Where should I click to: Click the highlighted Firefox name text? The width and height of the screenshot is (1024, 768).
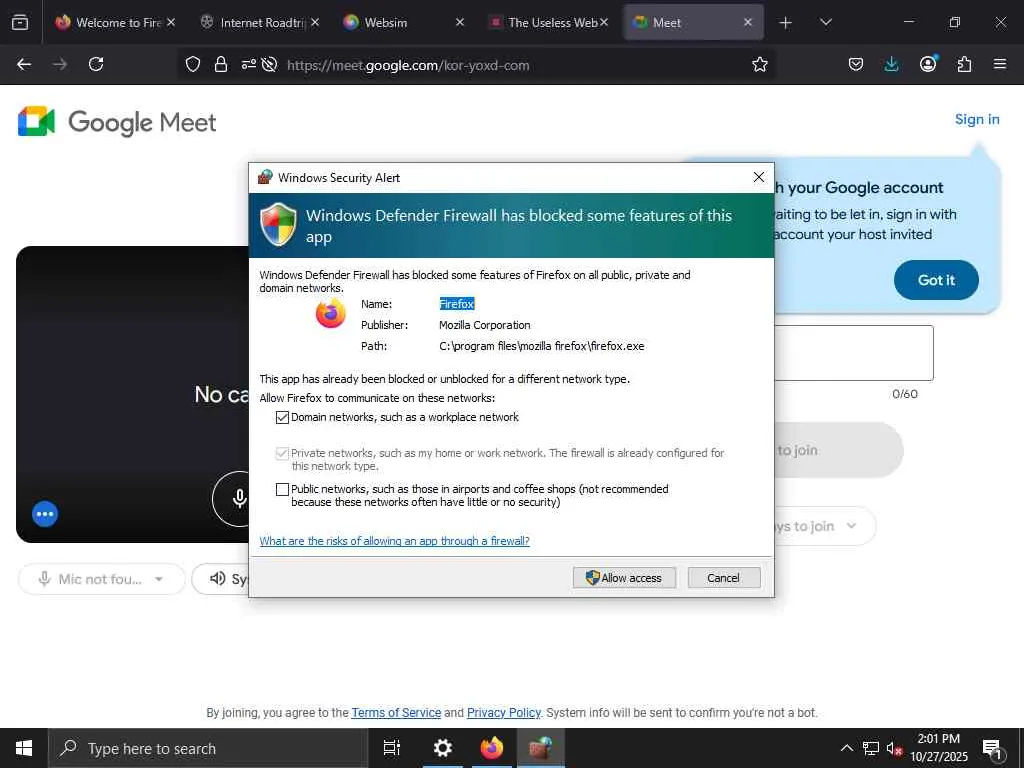[456, 304]
